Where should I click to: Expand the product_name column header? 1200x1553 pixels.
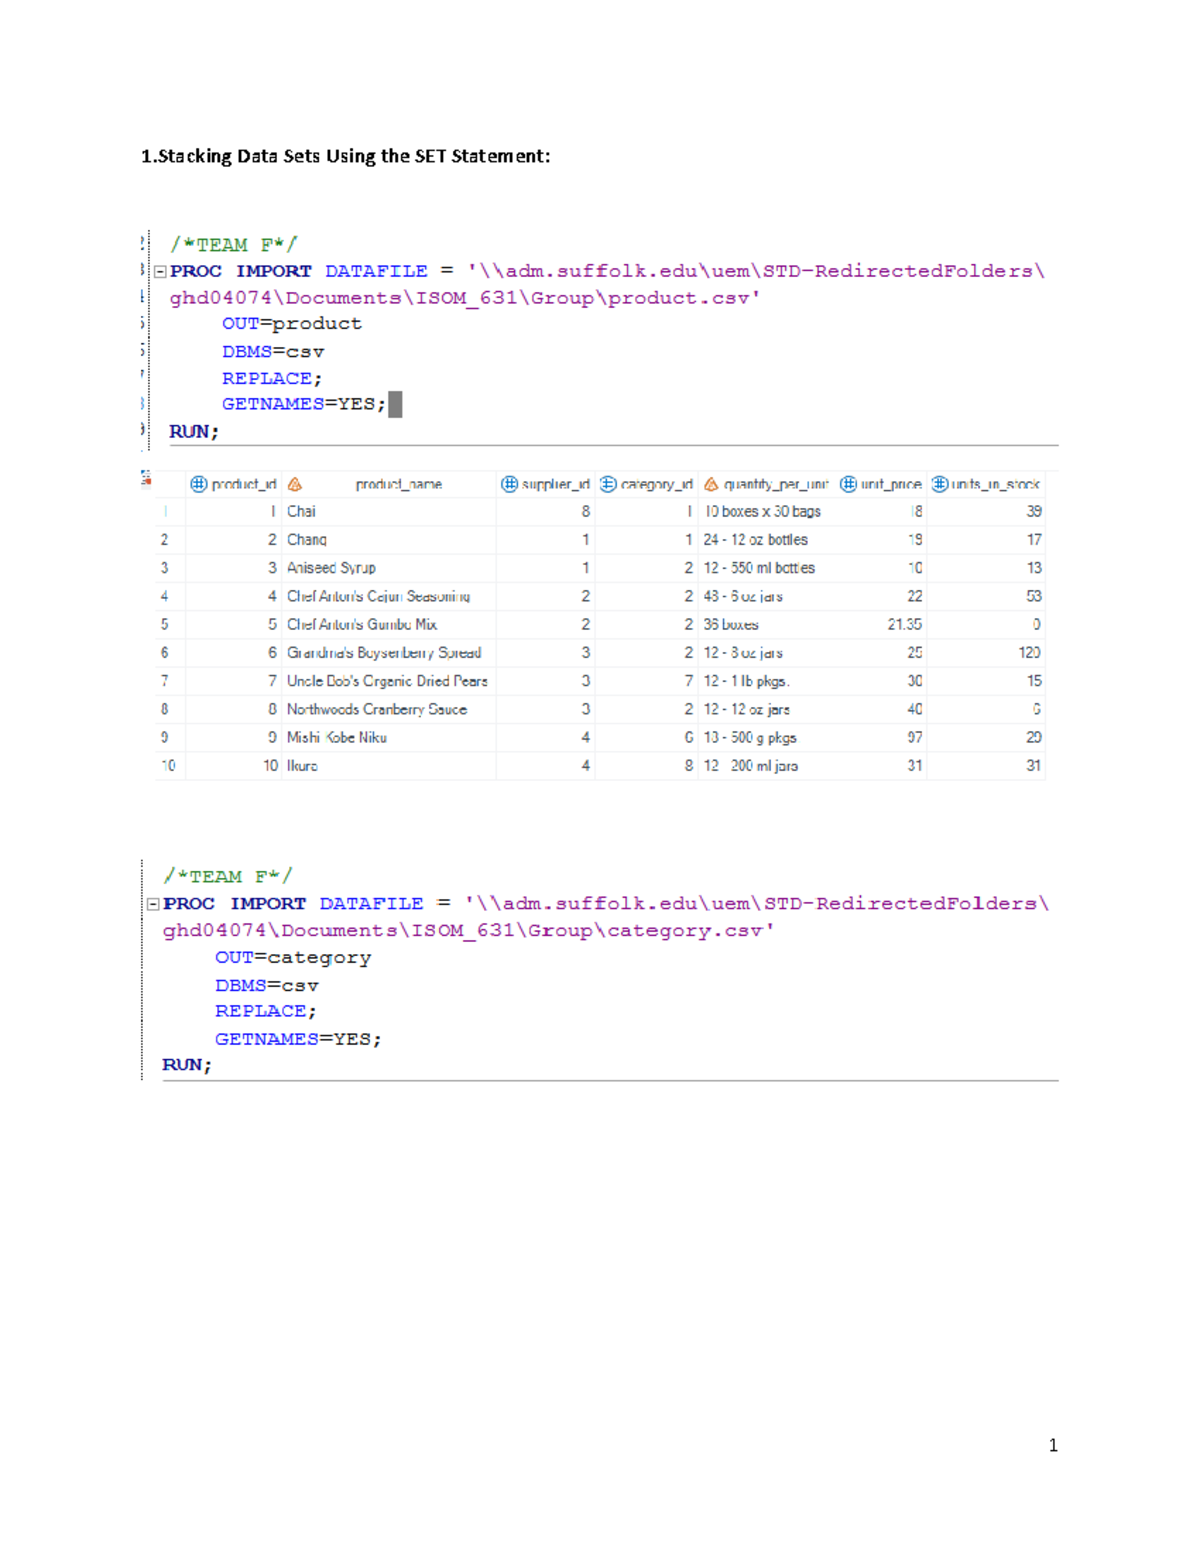pyautogui.click(x=398, y=483)
